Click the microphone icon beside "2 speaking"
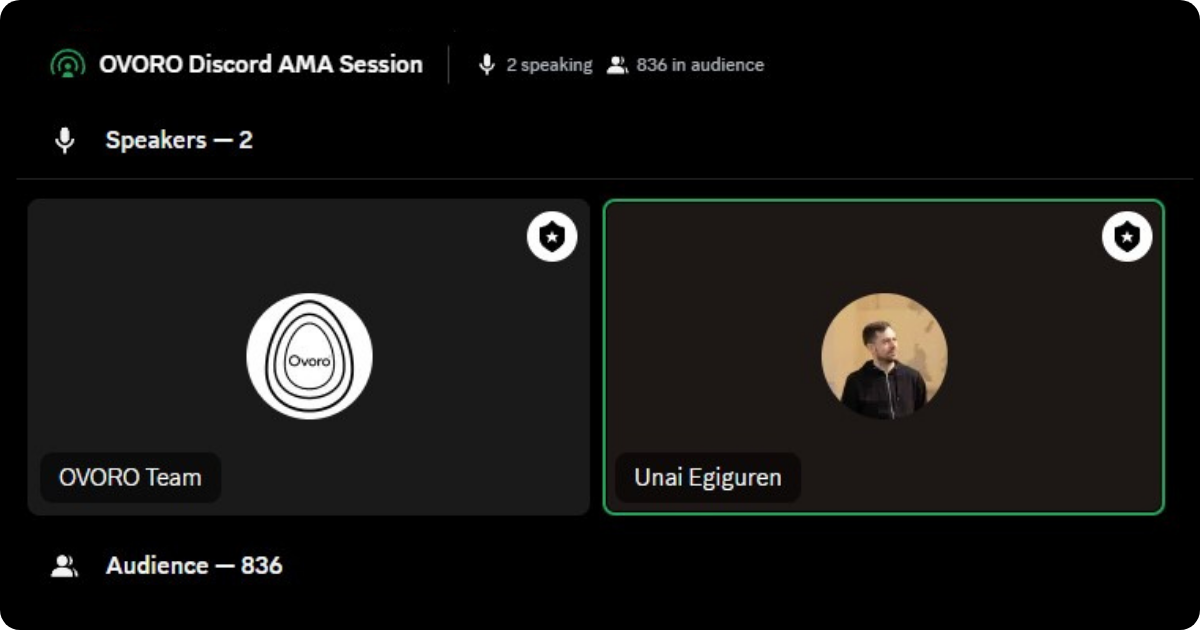This screenshot has width=1200, height=630. tap(487, 65)
